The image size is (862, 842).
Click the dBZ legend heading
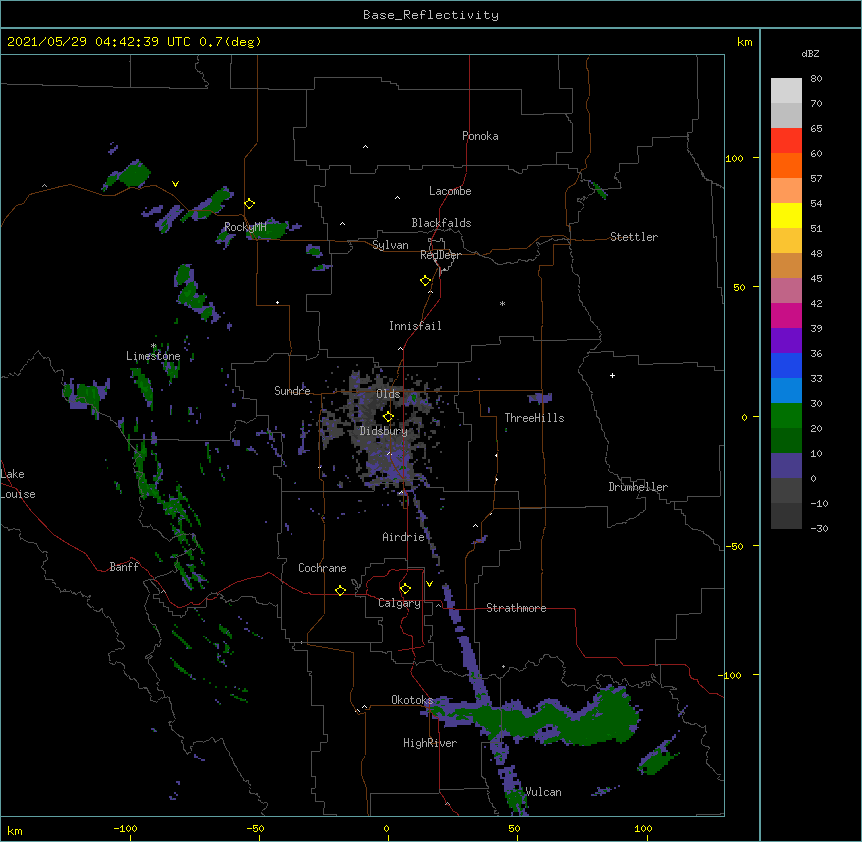[x=810, y=54]
